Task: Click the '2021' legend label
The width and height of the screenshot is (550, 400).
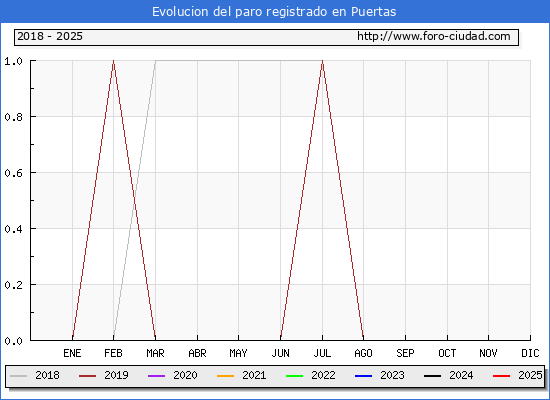Action: coord(254,375)
